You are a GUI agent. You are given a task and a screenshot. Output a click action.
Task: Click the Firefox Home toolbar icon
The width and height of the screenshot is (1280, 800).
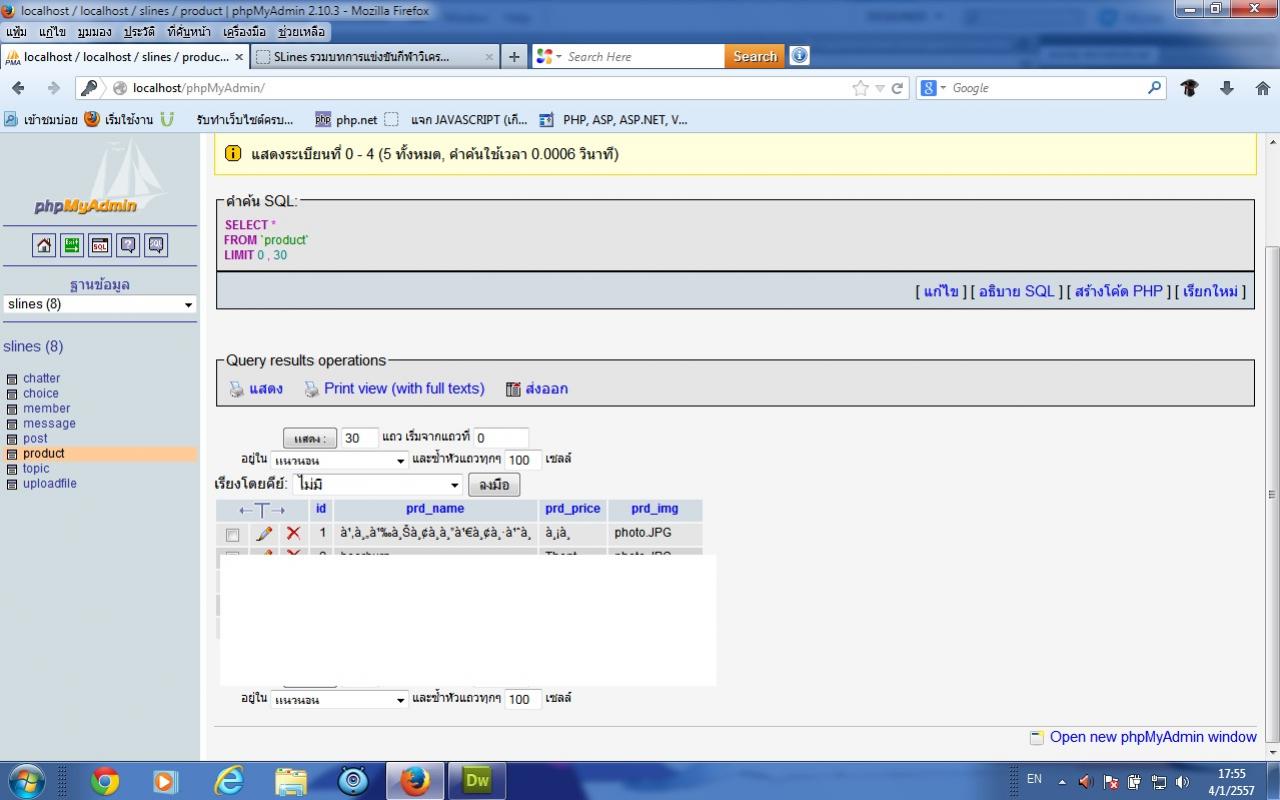pos(1263,88)
